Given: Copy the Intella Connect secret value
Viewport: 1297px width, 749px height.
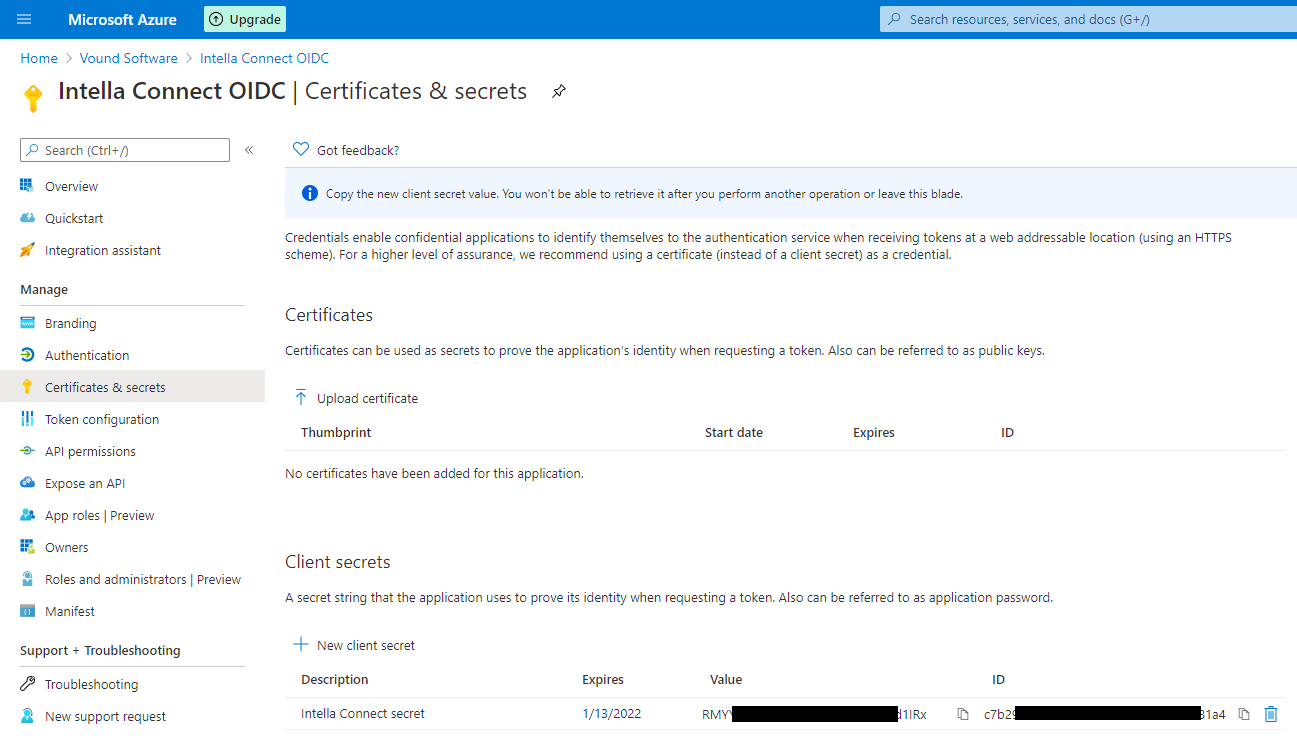Looking at the screenshot, I should pyautogui.click(x=962, y=713).
